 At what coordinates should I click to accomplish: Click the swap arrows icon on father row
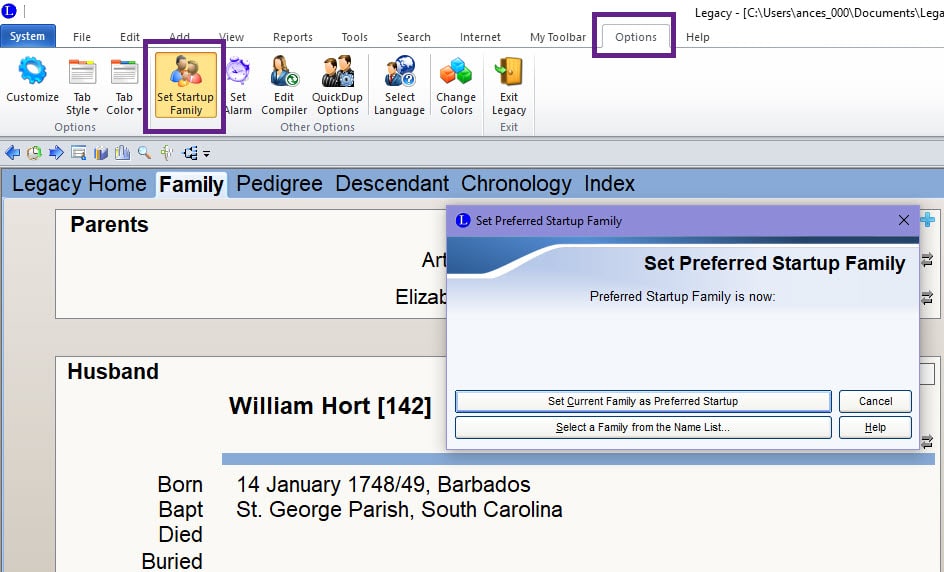click(x=927, y=260)
